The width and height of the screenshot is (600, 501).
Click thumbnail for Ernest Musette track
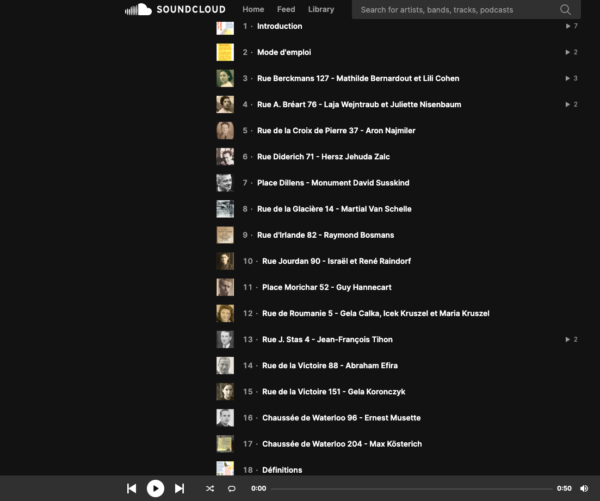tap(225, 418)
